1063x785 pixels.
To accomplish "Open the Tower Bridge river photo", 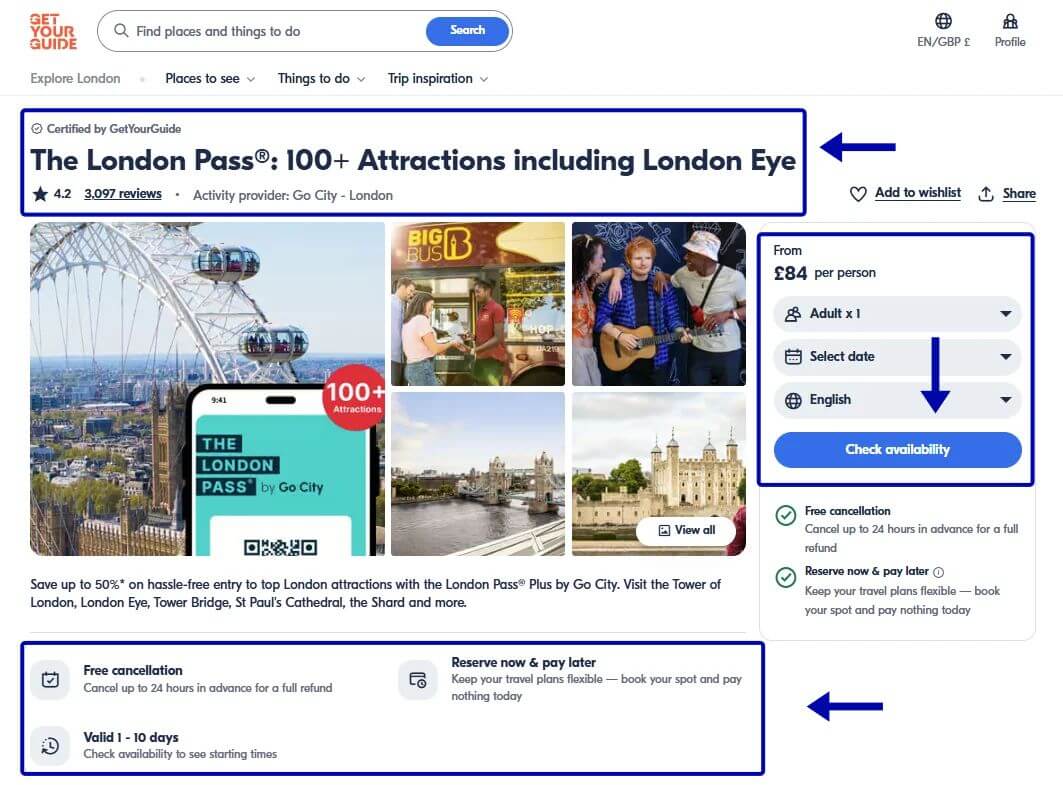I will pos(478,474).
